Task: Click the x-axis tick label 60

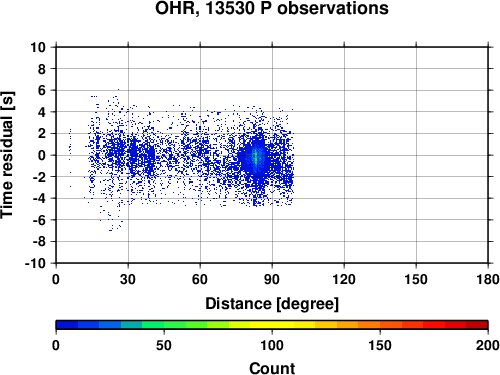Action: 200,279
